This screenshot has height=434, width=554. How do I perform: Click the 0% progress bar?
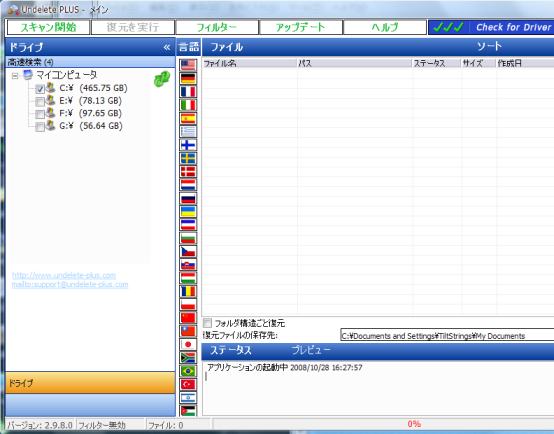[384, 424]
